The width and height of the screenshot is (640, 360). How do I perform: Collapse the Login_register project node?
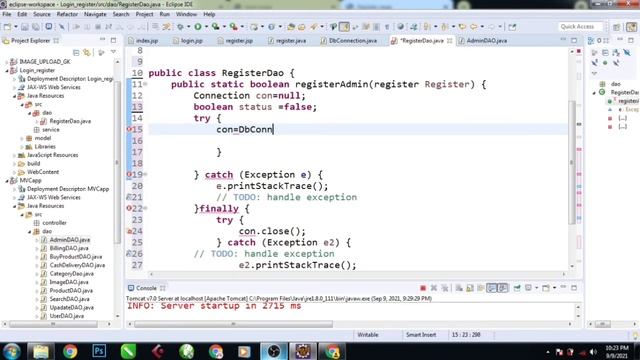pyautogui.click(x=7, y=70)
